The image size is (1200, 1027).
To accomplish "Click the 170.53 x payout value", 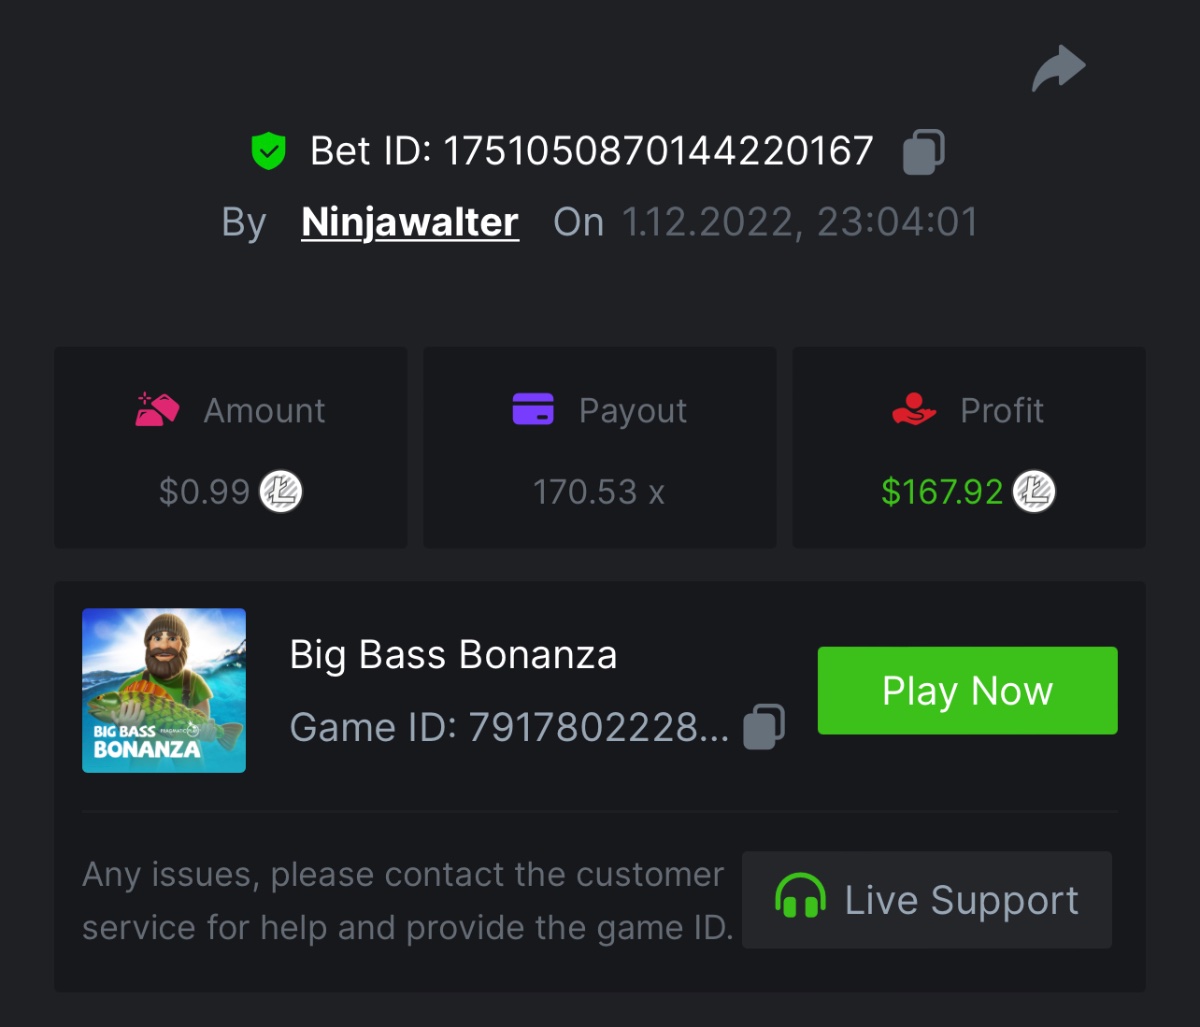I will click(x=598, y=492).
